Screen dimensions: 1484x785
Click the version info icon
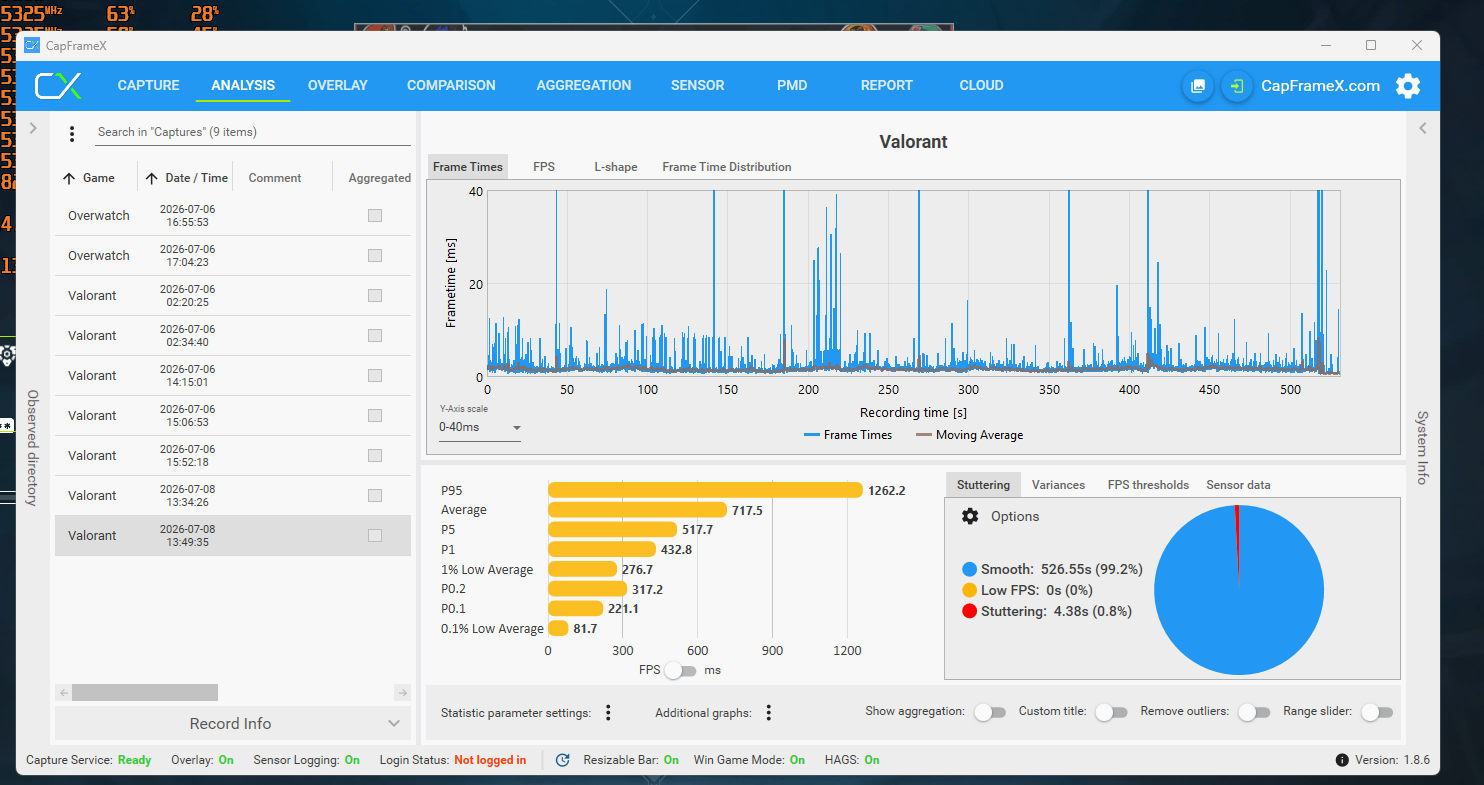(x=1342, y=760)
